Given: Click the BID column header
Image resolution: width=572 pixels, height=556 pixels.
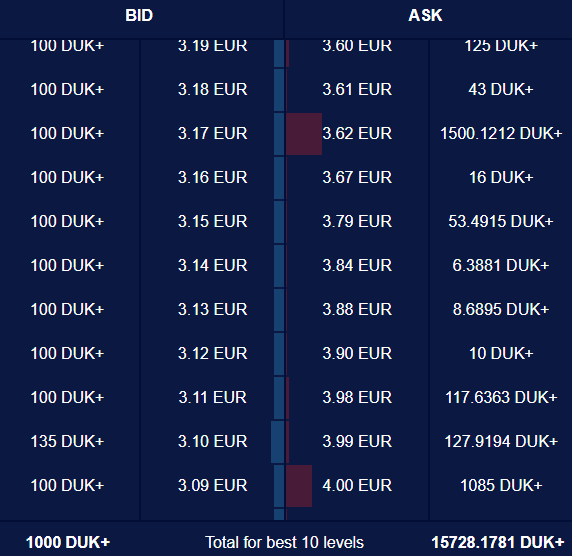Looking at the screenshot, I should (139, 16).
